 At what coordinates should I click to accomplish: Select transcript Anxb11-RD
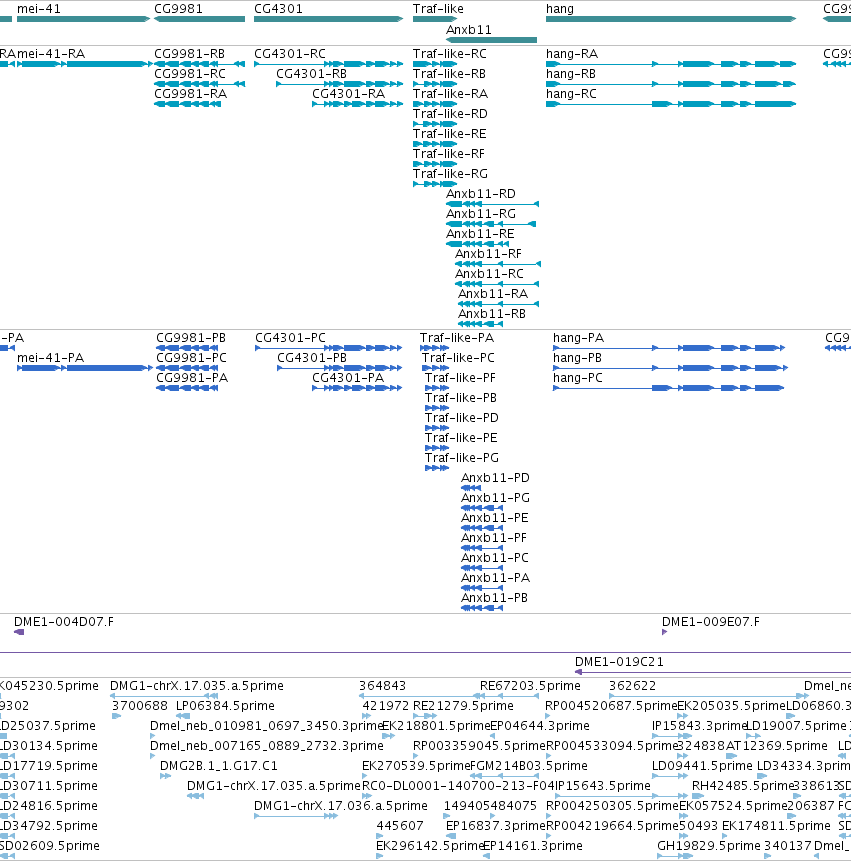click(492, 204)
